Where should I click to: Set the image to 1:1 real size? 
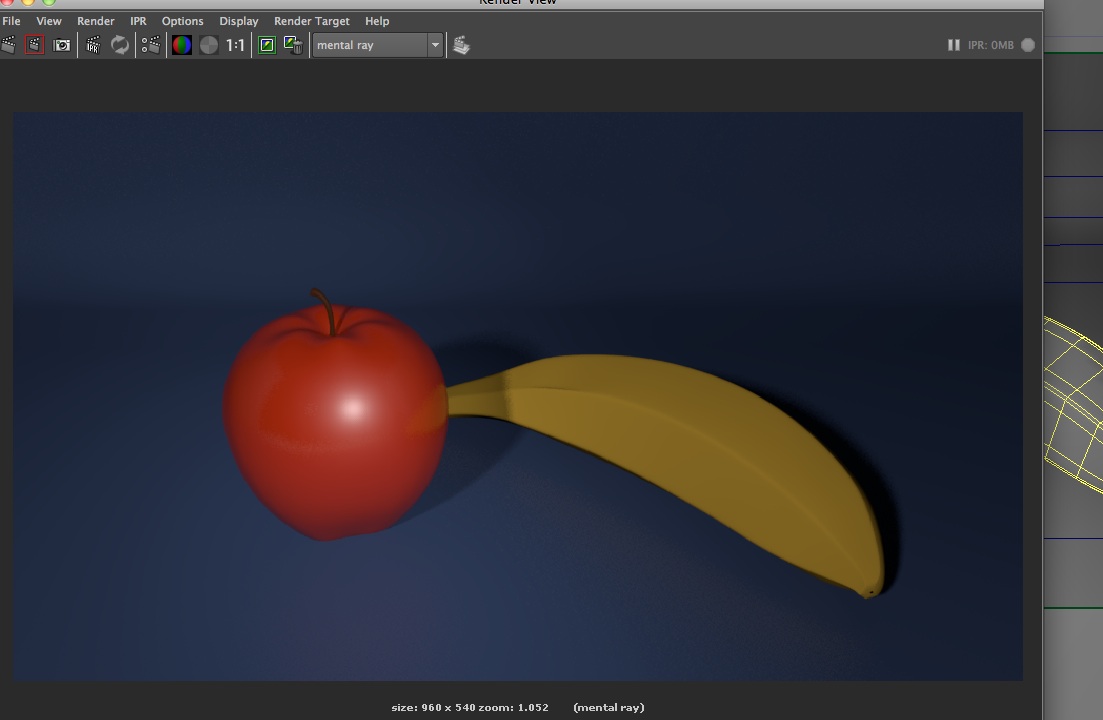pos(235,45)
